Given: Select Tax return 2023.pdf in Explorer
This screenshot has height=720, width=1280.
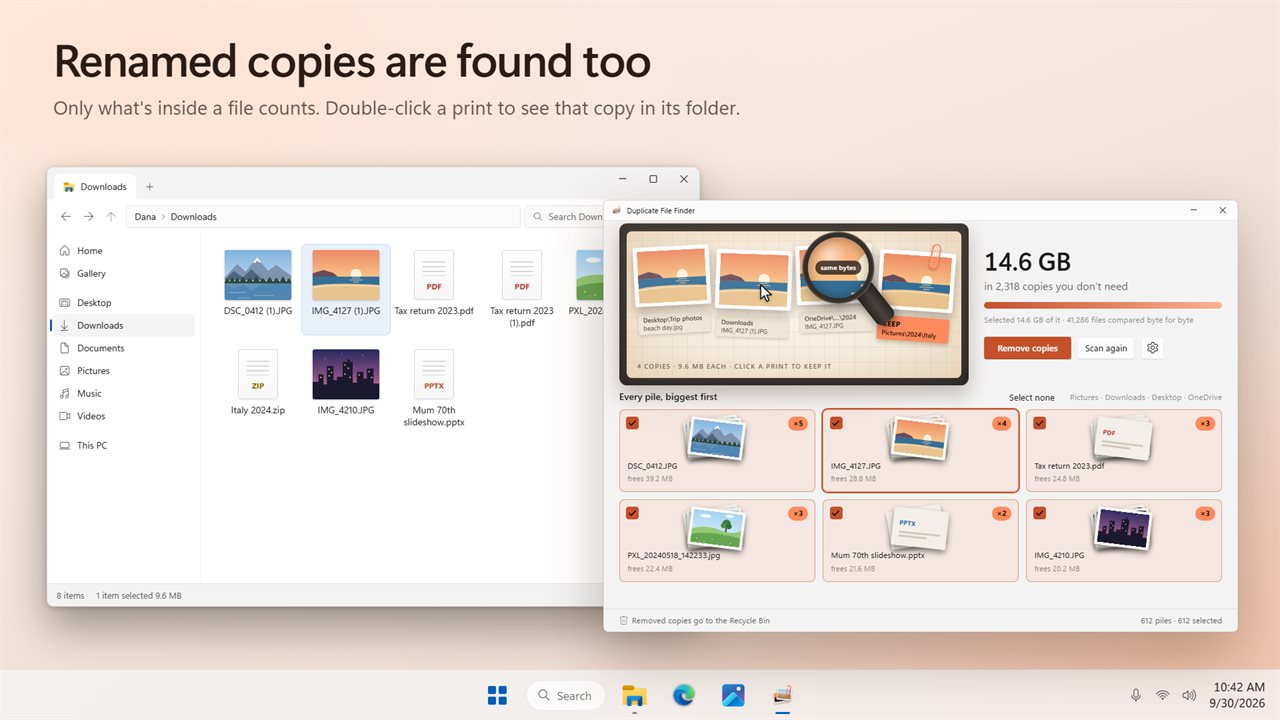Looking at the screenshot, I should [x=434, y=283].
